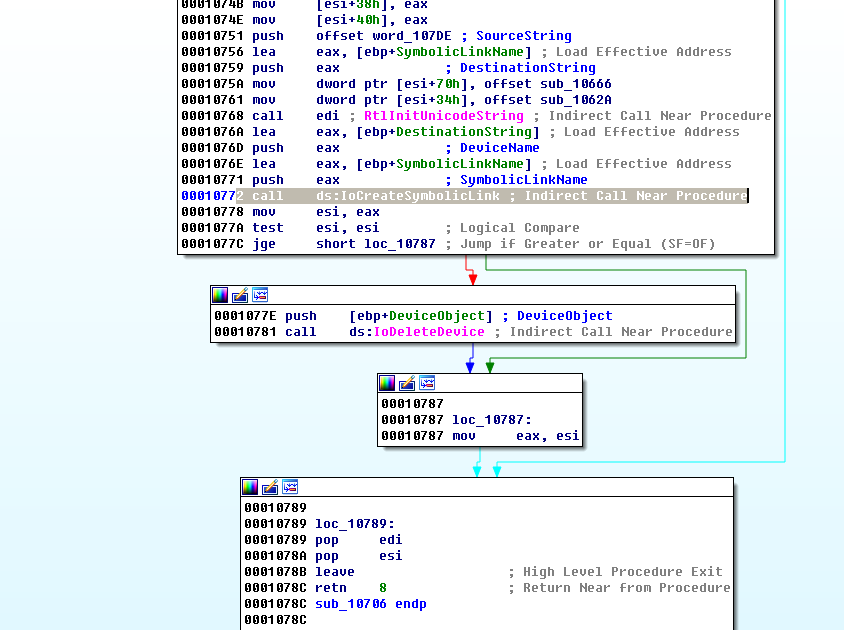This screenshot has height=630, width=844.
Task: Click the SourceString comment
Action: coord(524,36)
